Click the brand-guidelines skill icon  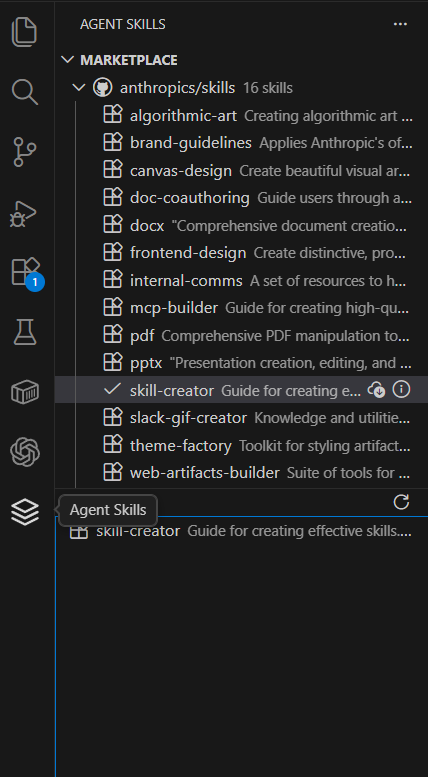pos(112,143)
